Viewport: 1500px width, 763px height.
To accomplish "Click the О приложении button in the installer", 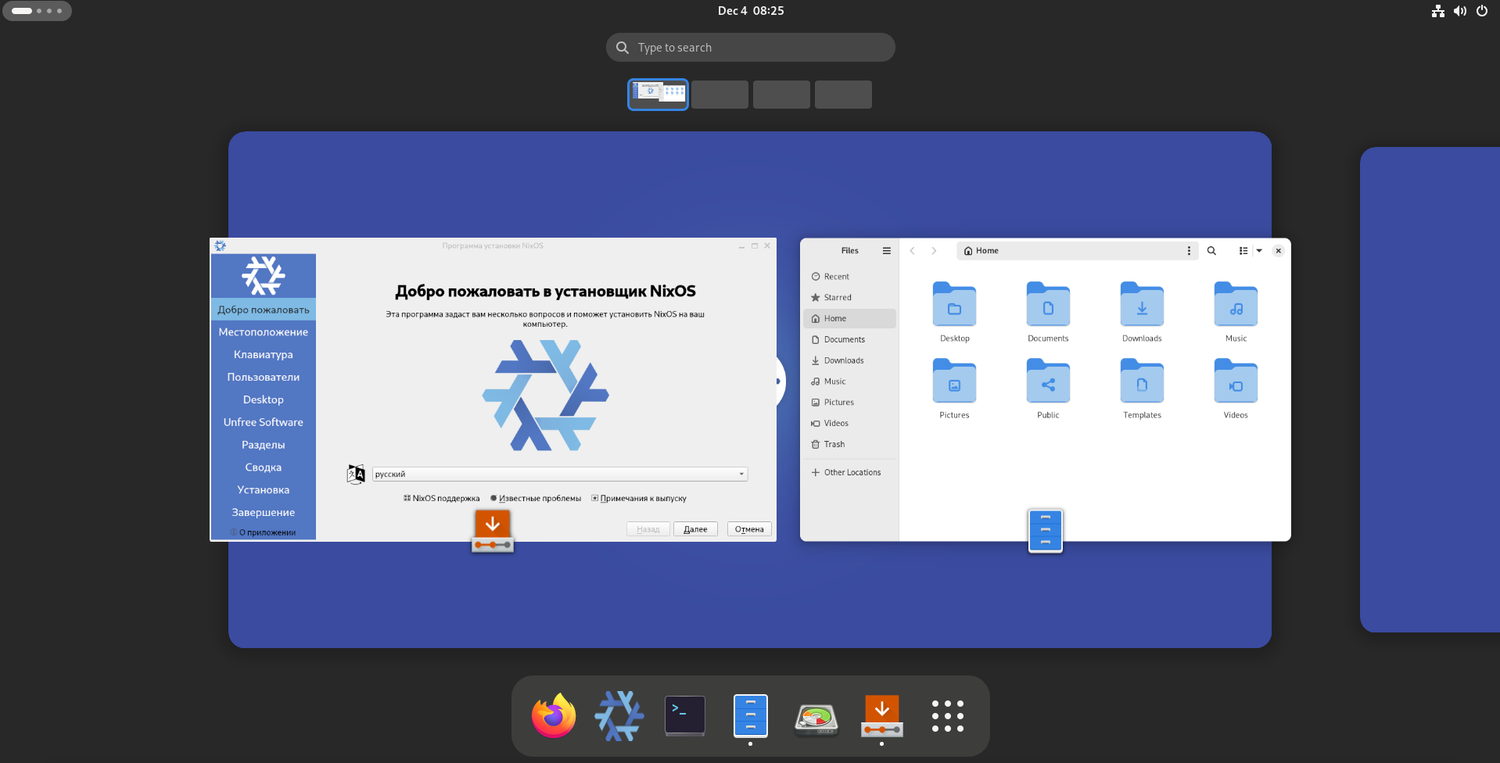I will pyautogui.click(x=263, y=532).
